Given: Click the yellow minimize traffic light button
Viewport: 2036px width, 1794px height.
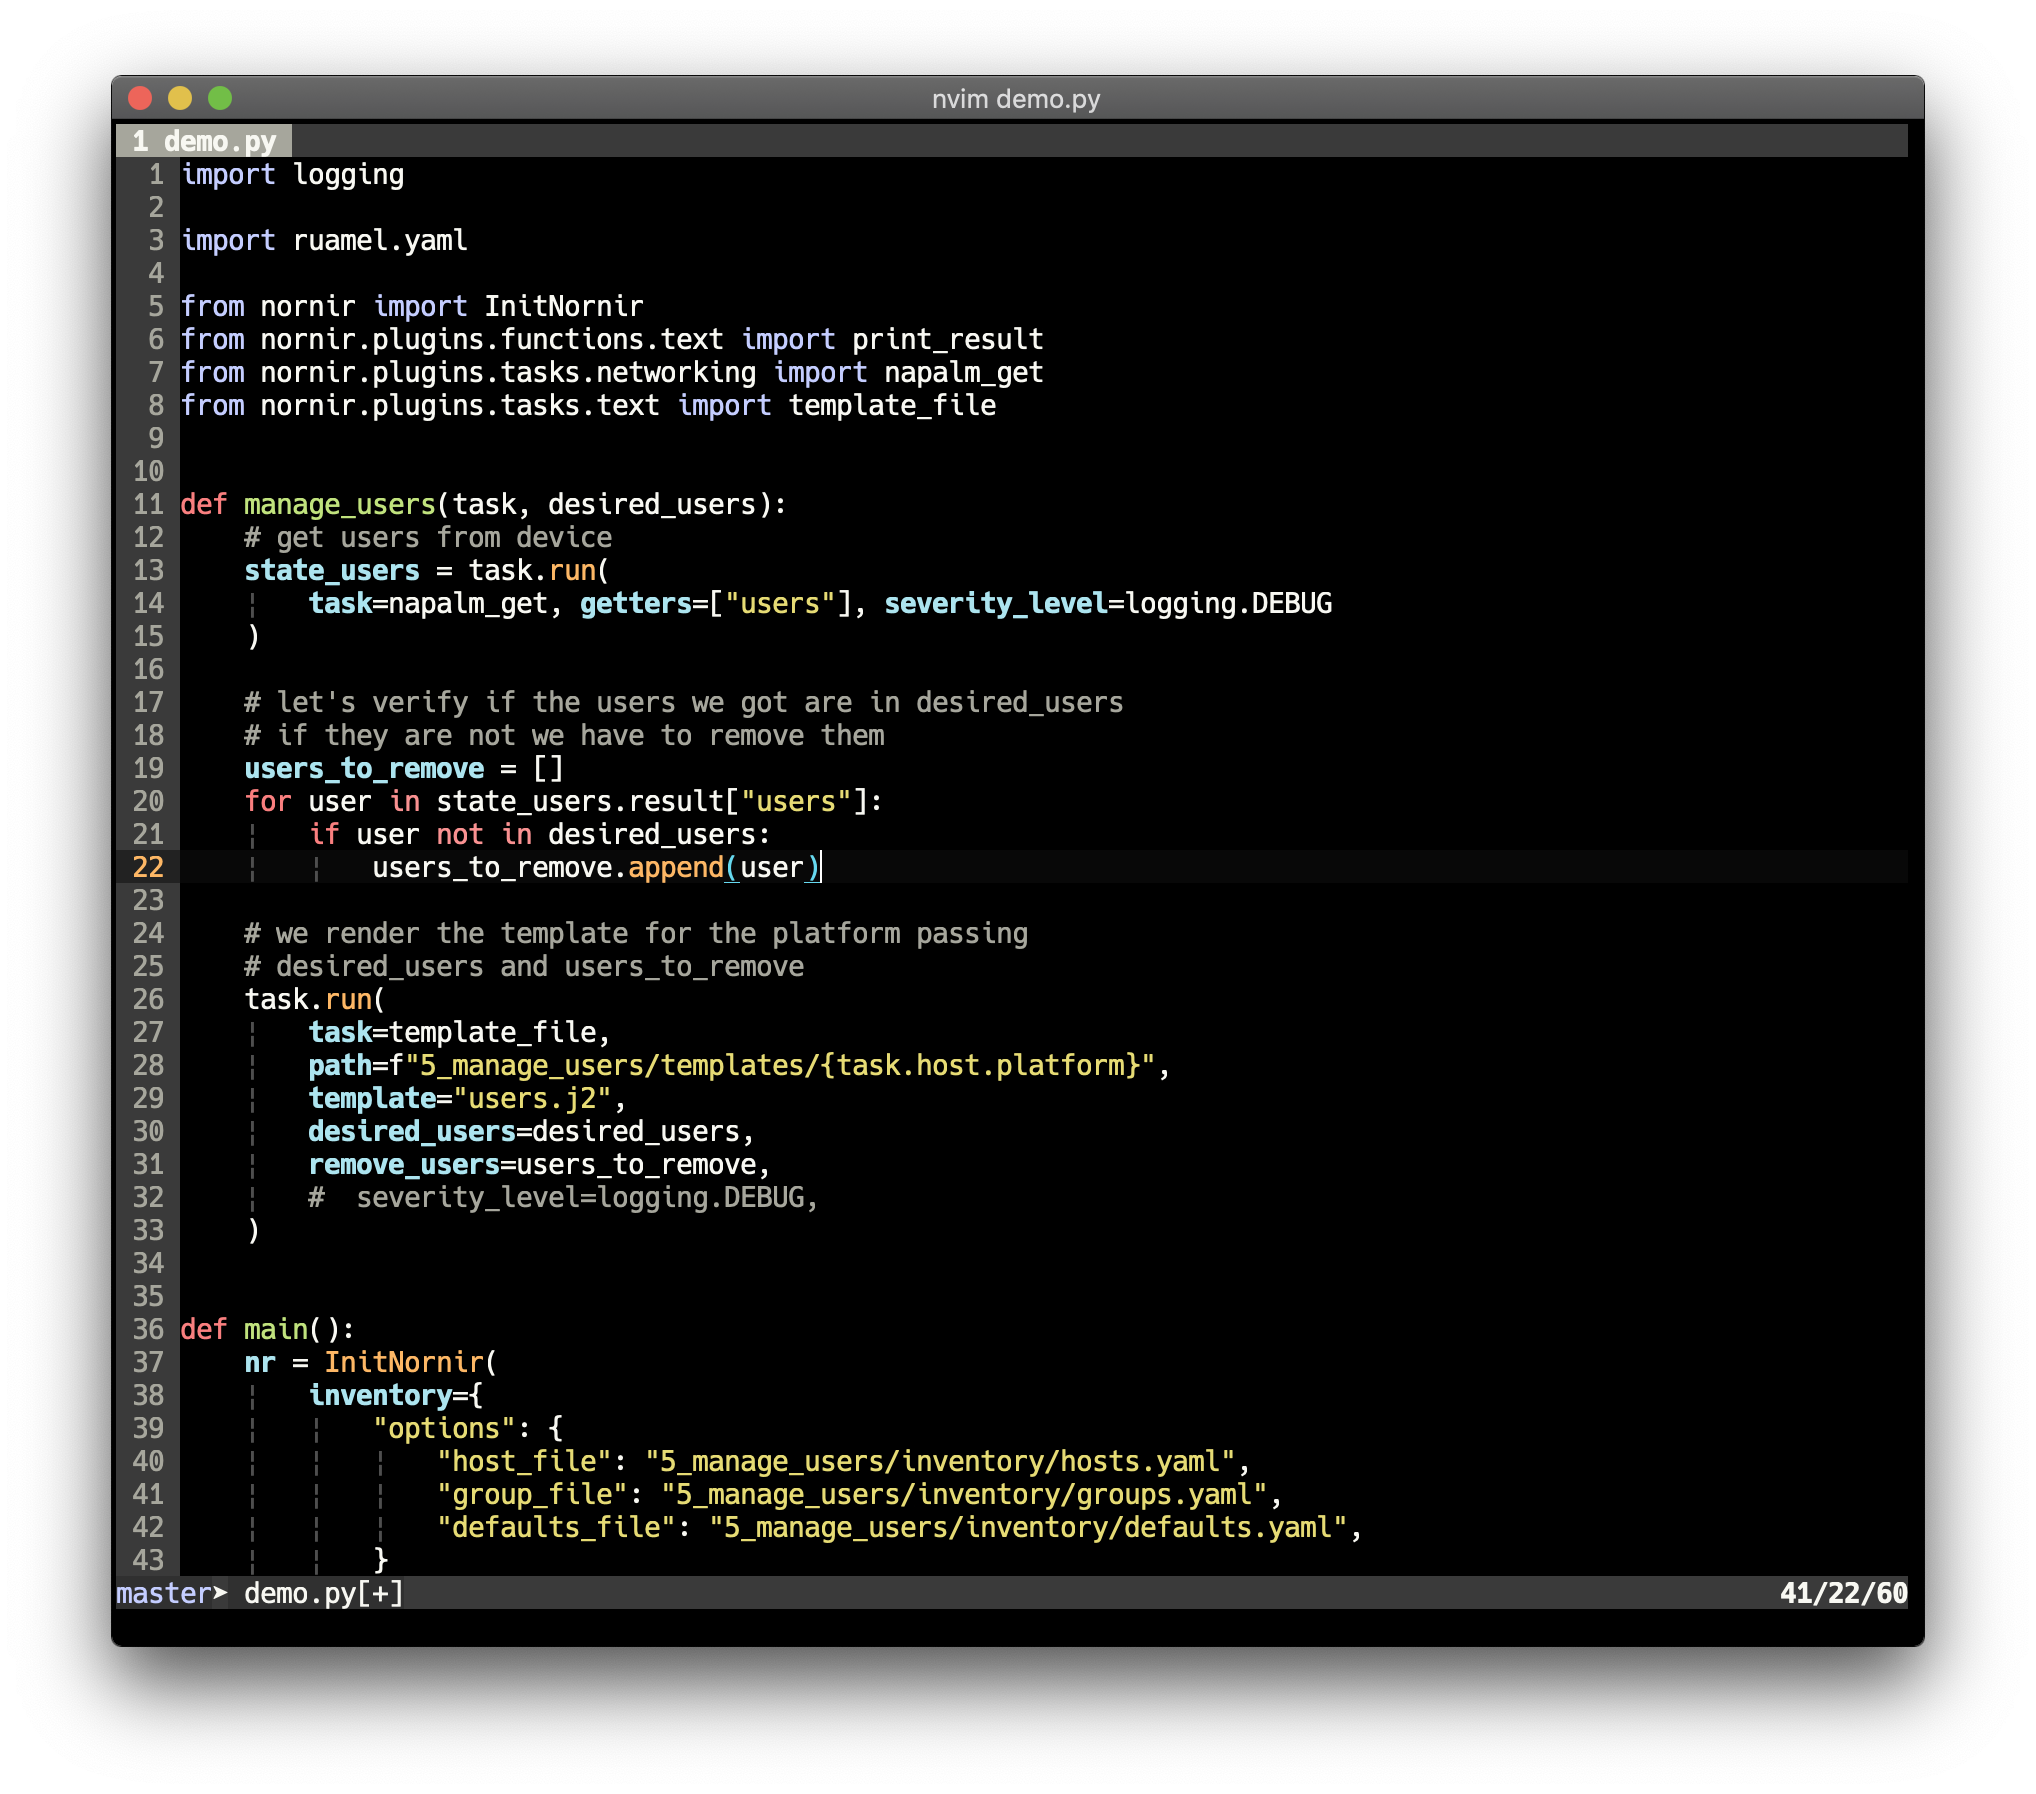Looking at the screenshot, I should [x=181, y=99].
